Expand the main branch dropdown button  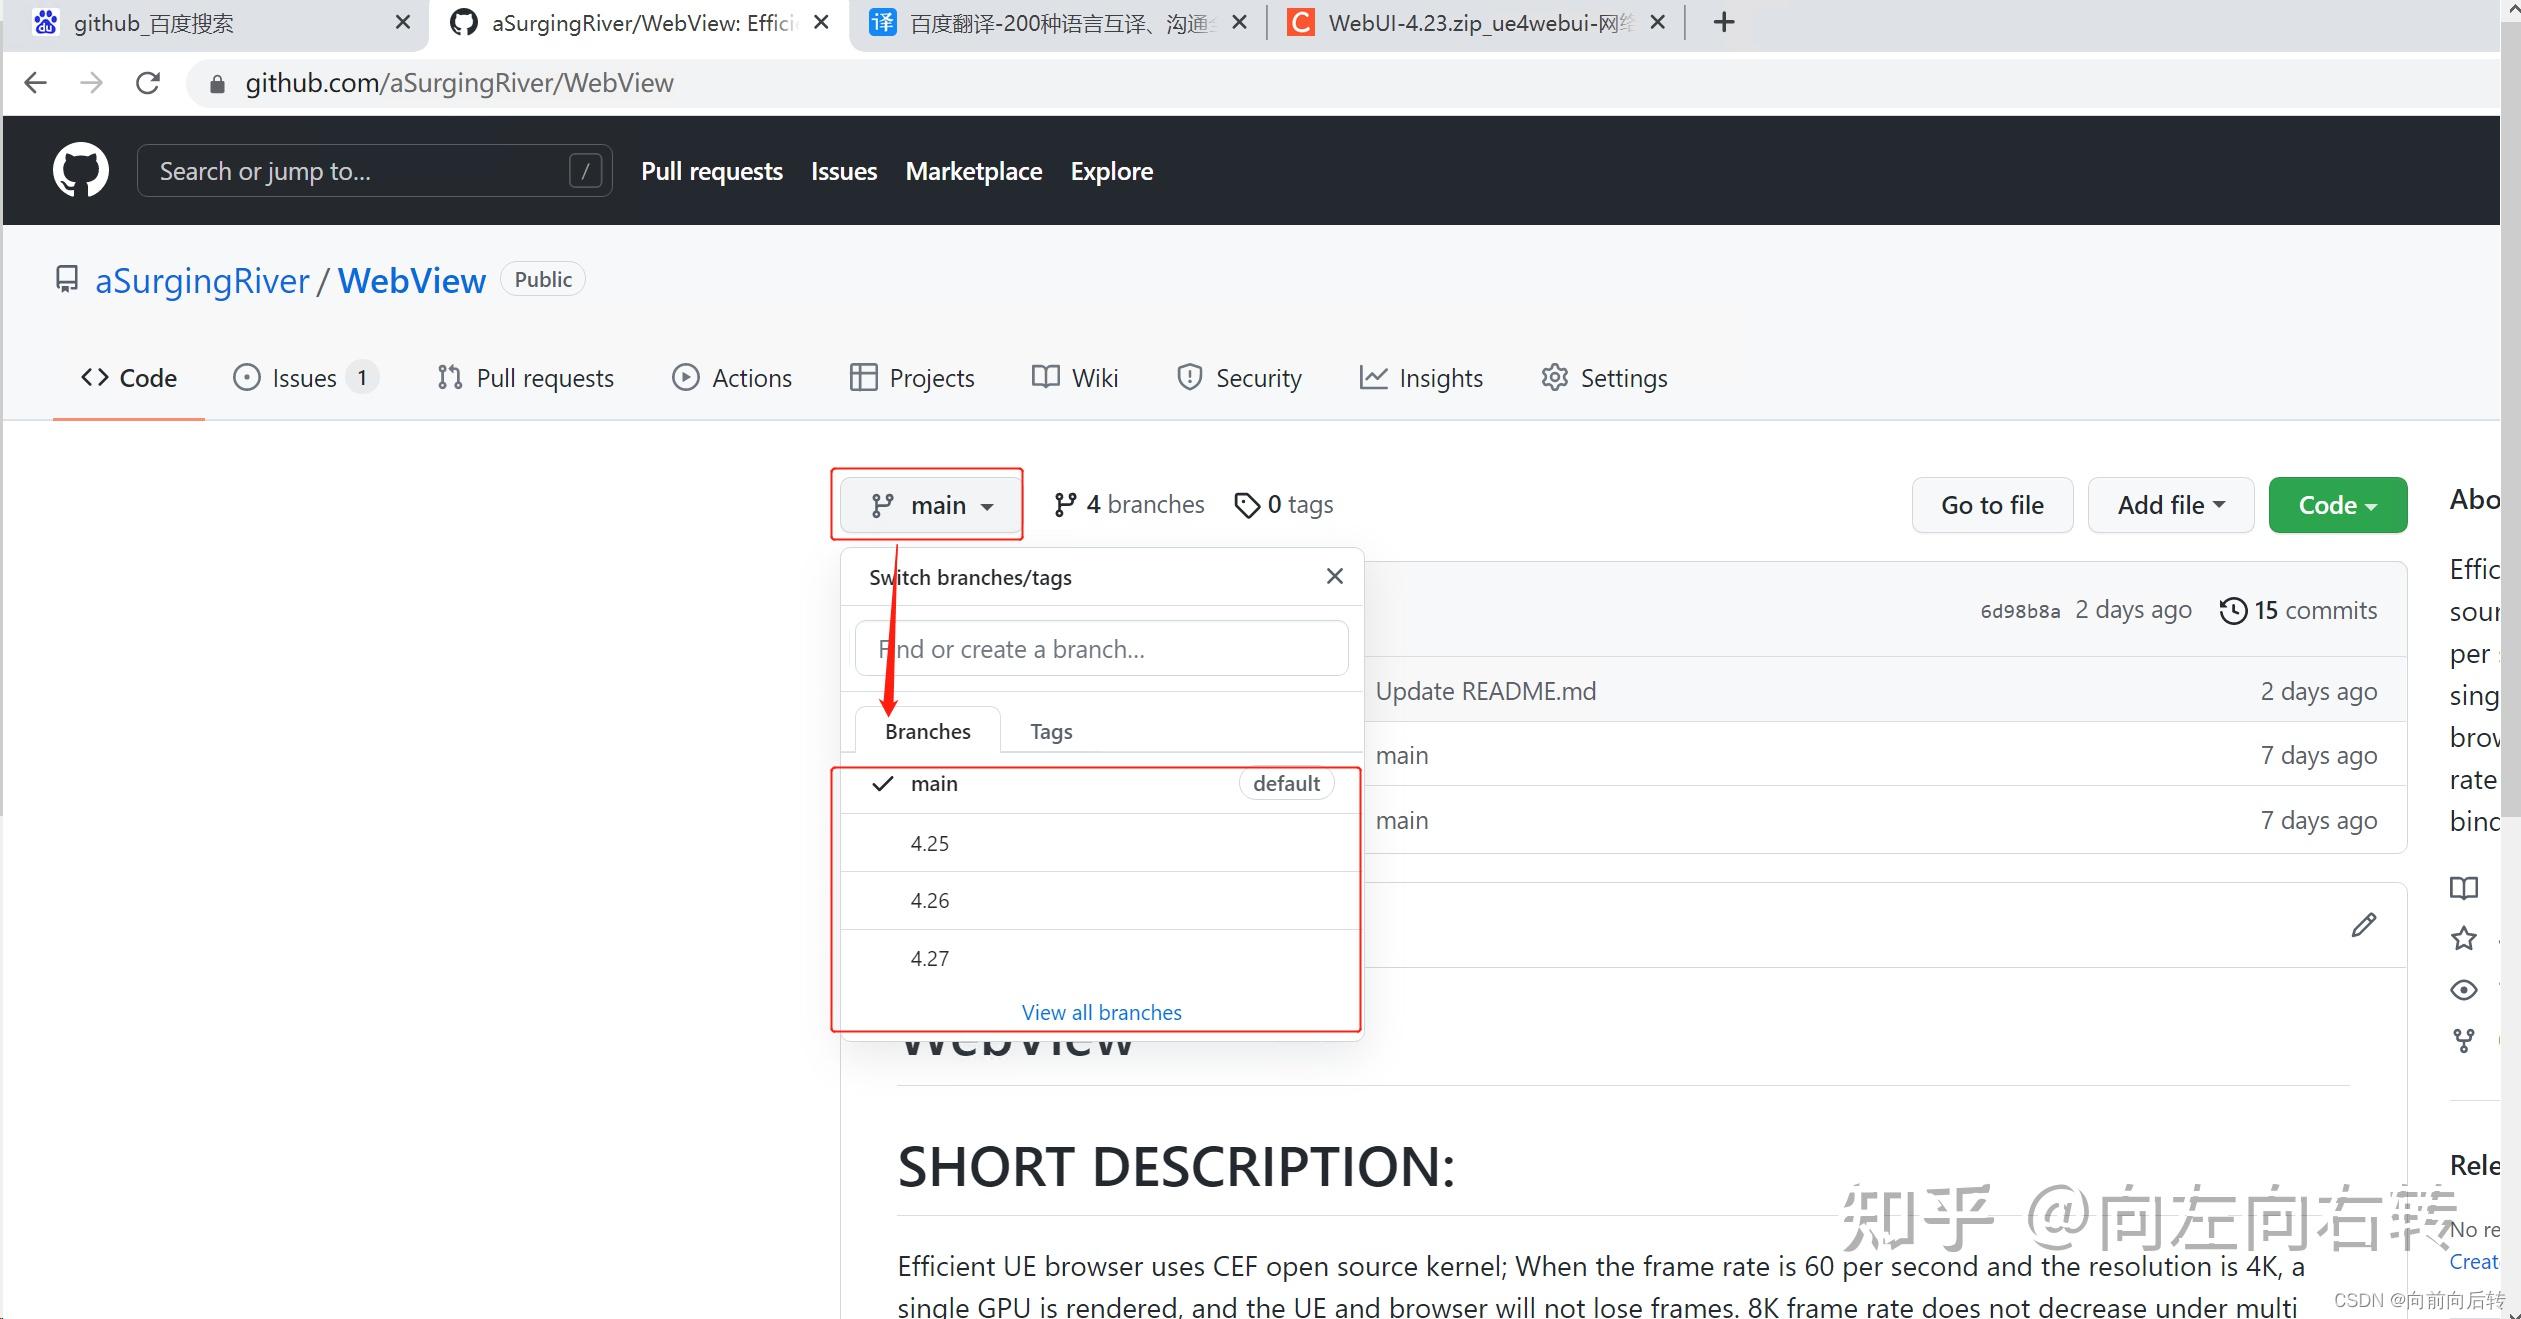[931, 505]
